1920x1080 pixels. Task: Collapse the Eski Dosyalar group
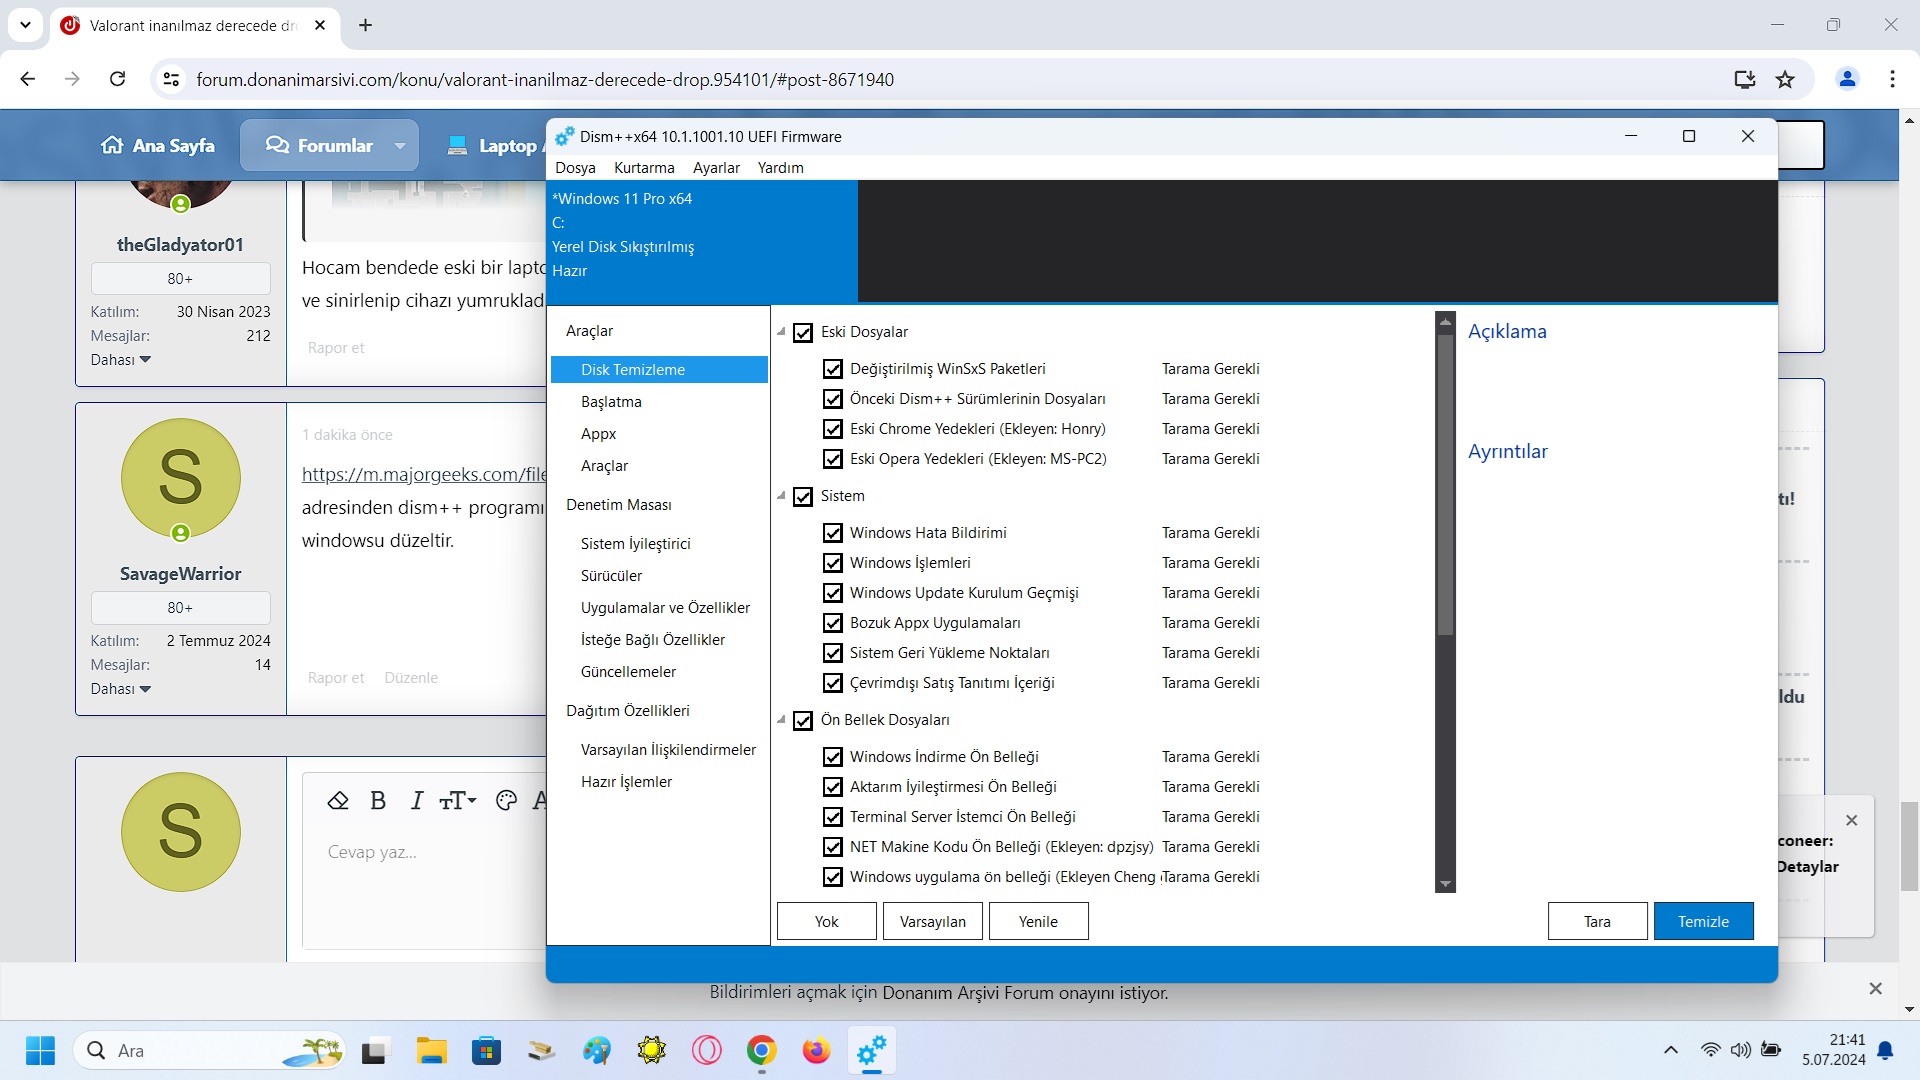pyautogui.click(x=782, y=332)
